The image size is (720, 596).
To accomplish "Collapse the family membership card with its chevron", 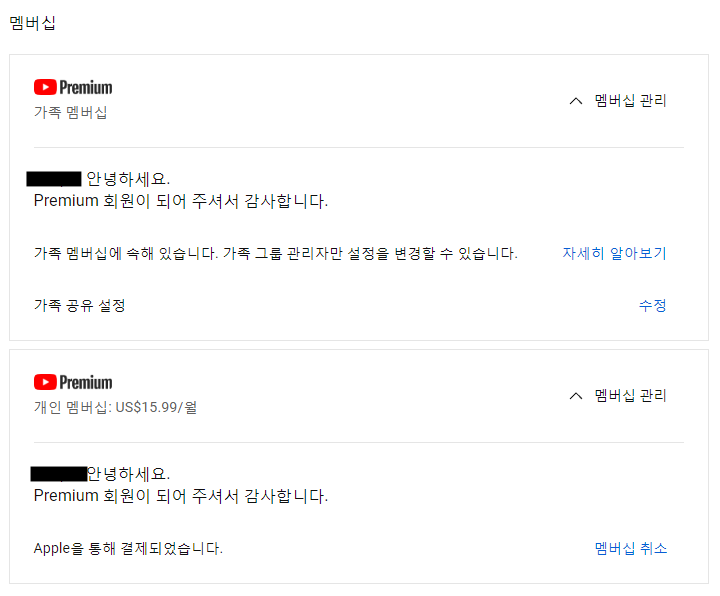I will tap(575, 100).
